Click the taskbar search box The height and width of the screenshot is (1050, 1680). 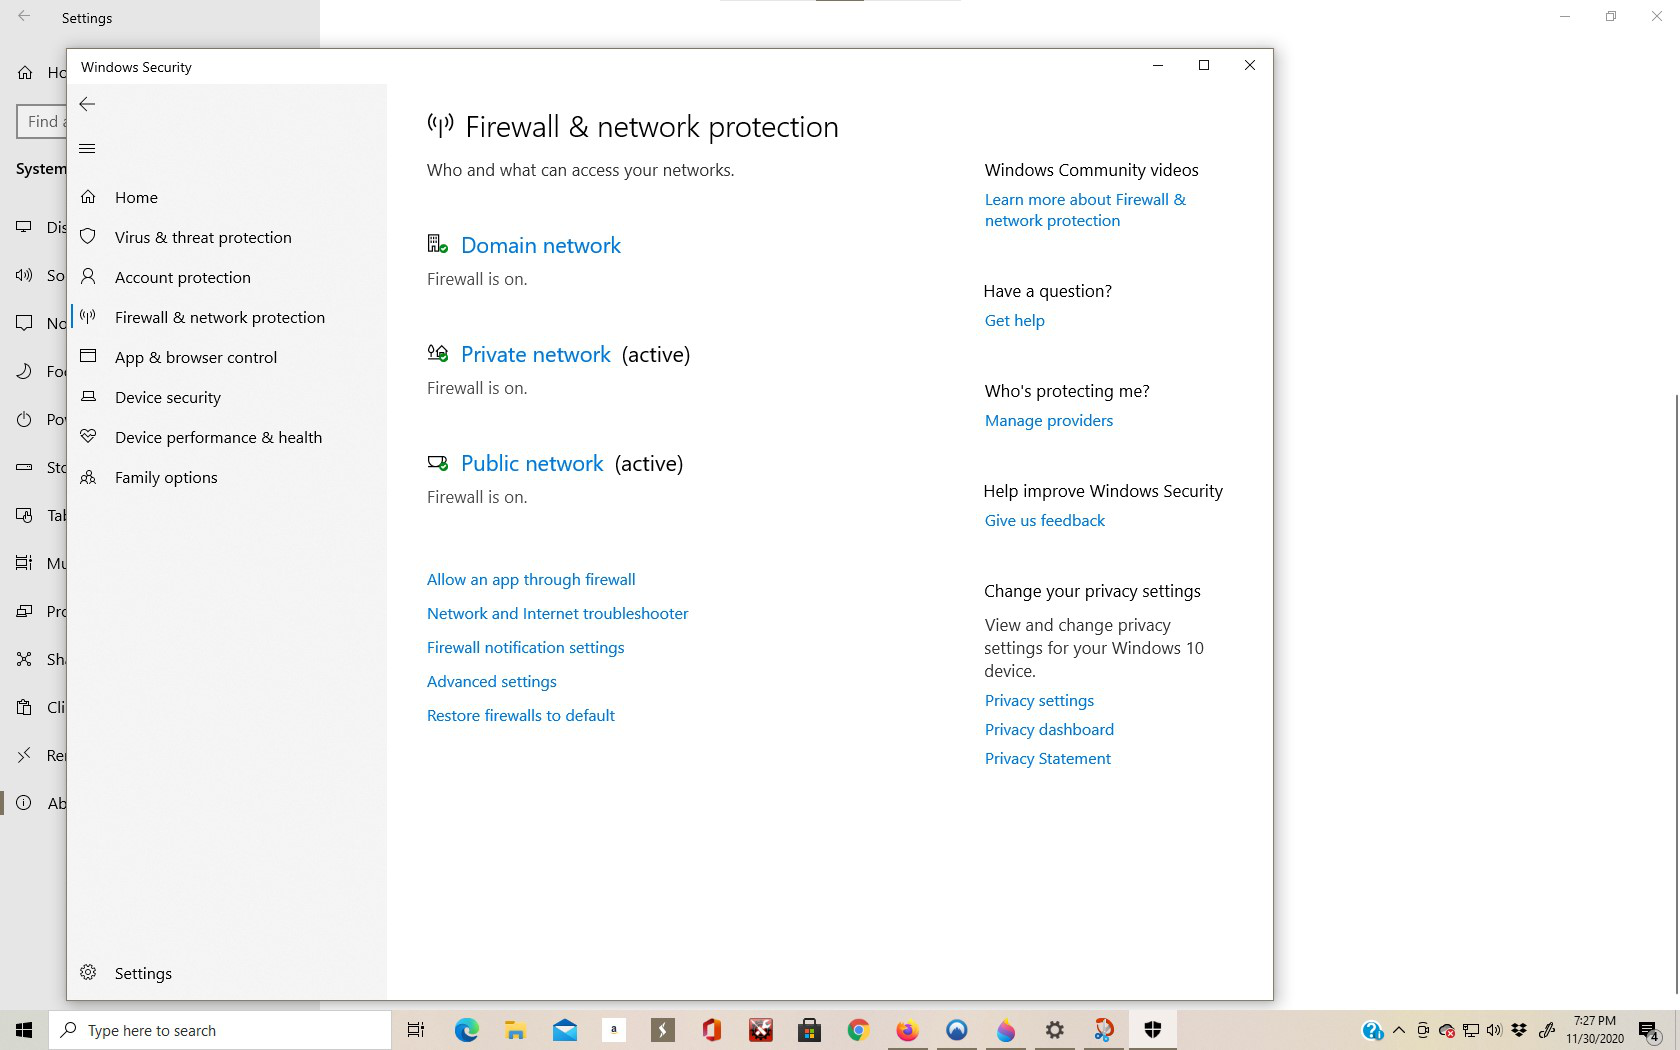220,1030
